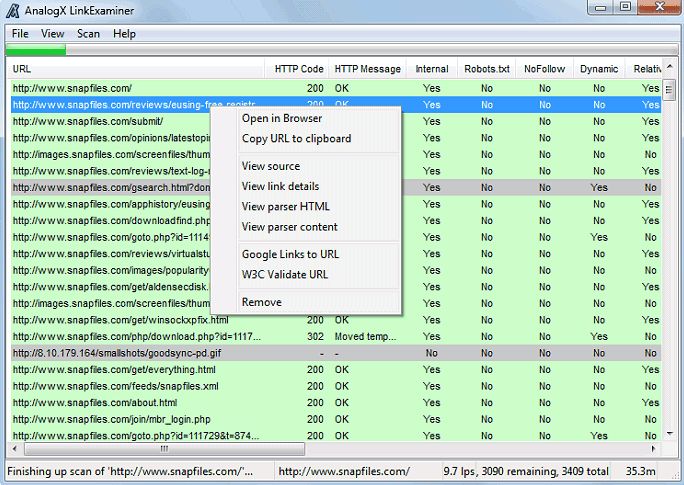Click the status bar http://www.snapfiles.com/ URL
Screen dimensions: 684x485
(x=344, y=471)
